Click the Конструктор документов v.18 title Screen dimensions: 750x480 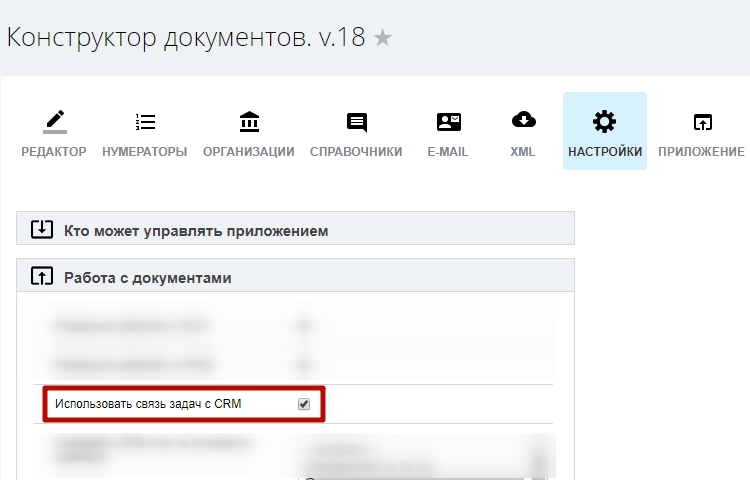tap(186, 38)
